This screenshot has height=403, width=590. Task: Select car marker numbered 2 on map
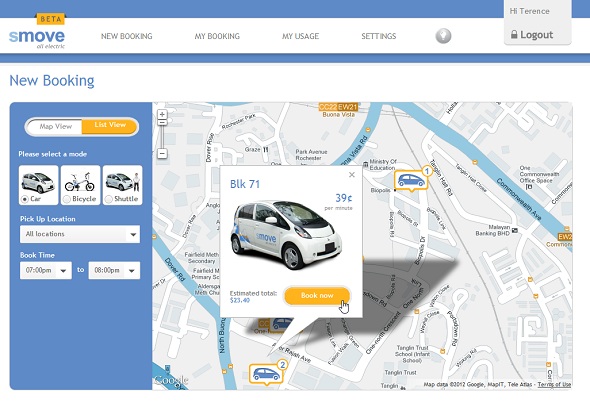[266, 373]
